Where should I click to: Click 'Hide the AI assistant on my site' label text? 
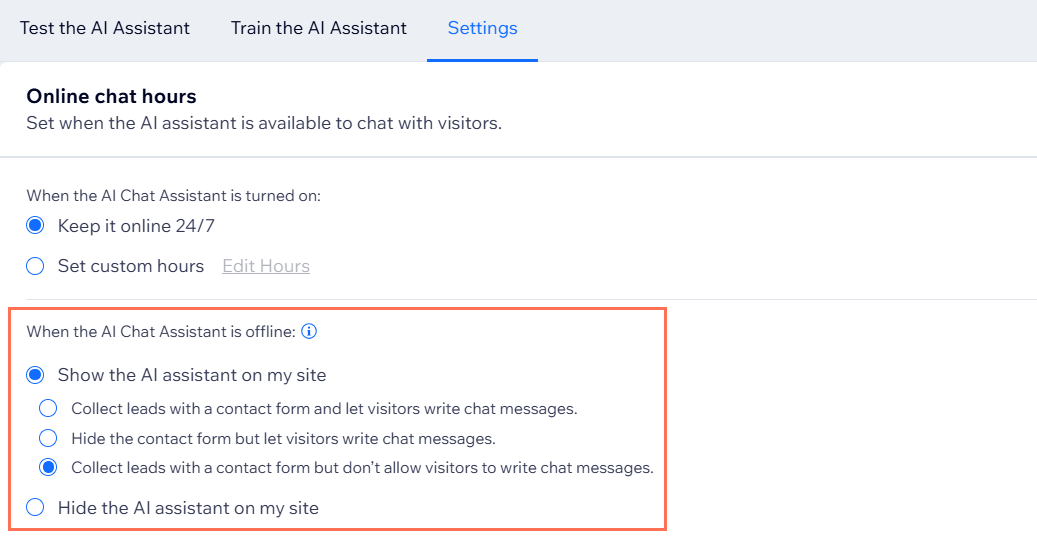pos(188,508)
